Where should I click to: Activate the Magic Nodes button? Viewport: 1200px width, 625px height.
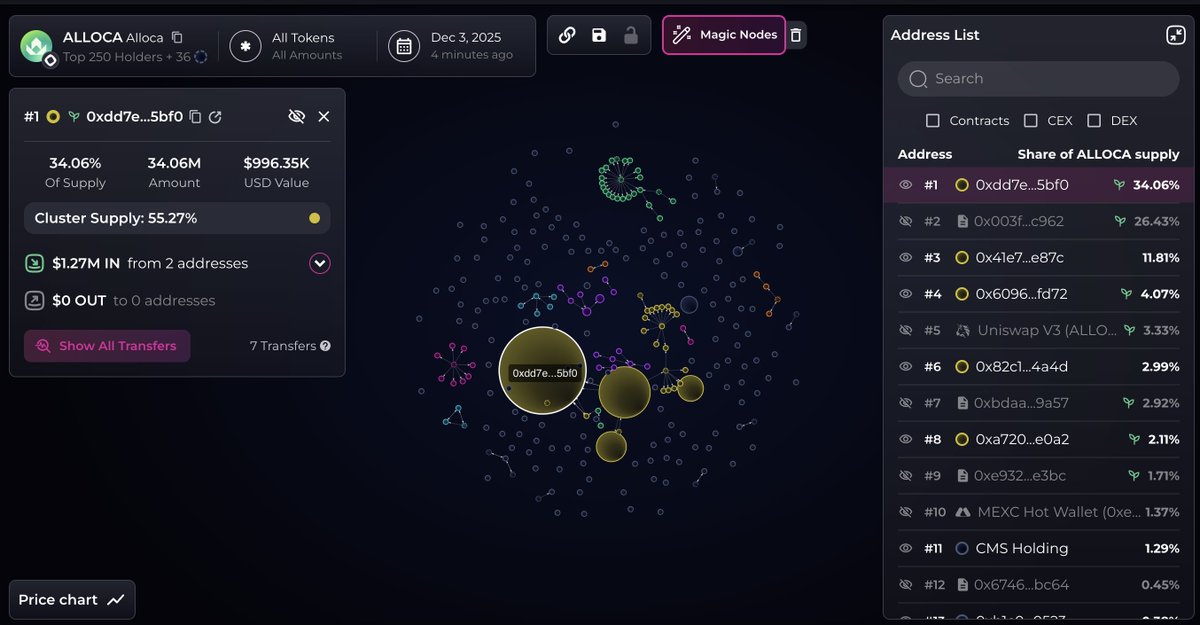tap(724, 35)
